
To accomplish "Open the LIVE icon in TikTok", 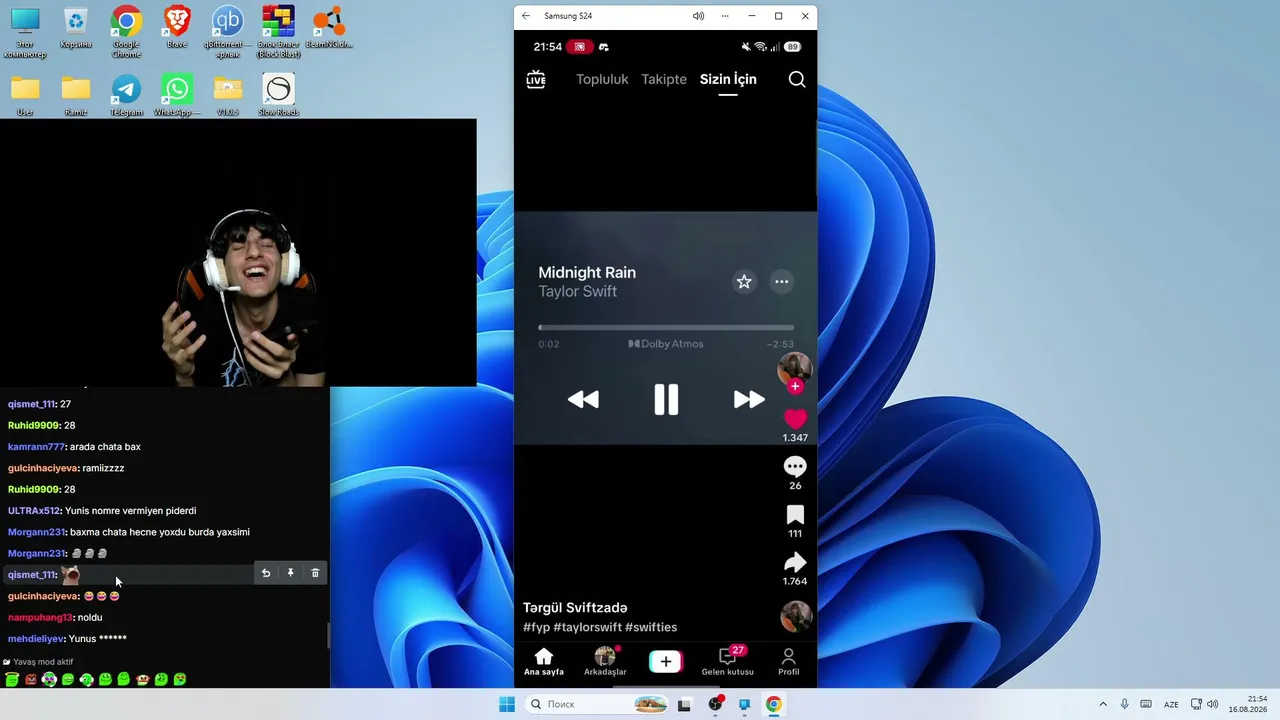I will point(536,80).
